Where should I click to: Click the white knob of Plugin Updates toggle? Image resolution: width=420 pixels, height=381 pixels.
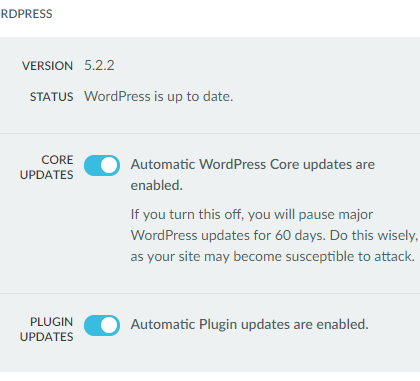pyautogui.click(x=109, y=325)
